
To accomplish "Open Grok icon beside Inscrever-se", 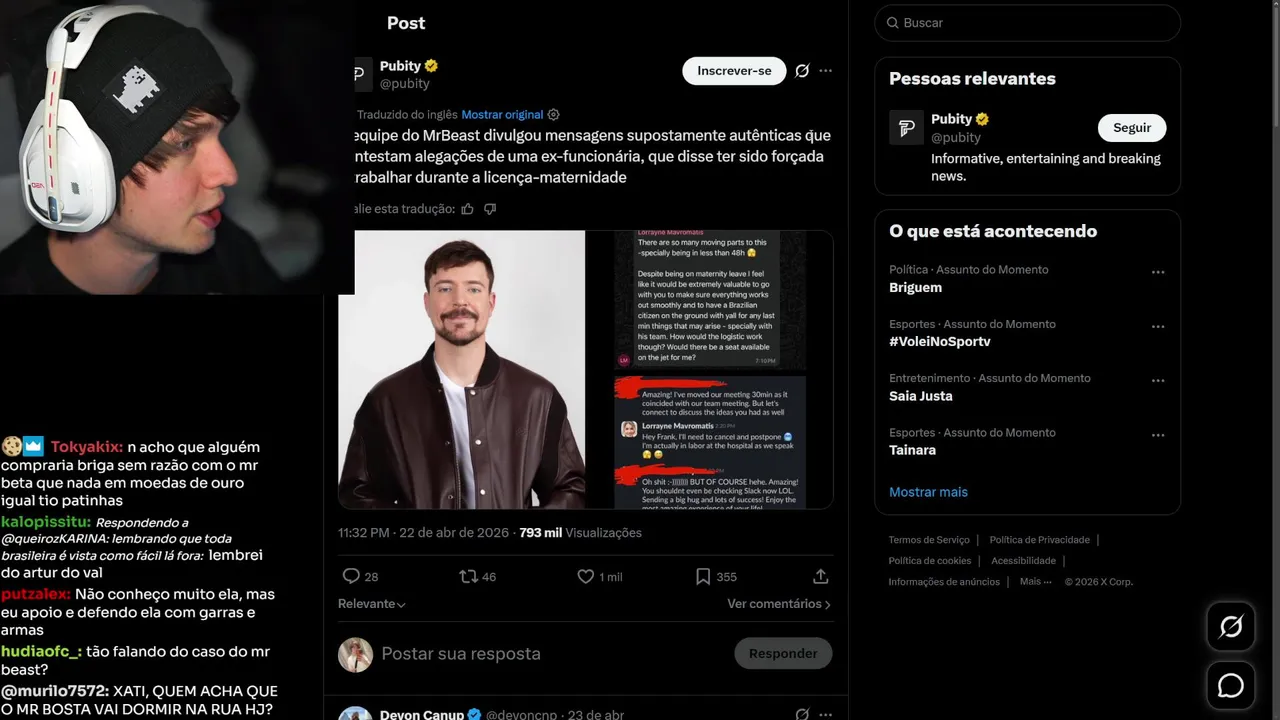I will tap(802, 71).
